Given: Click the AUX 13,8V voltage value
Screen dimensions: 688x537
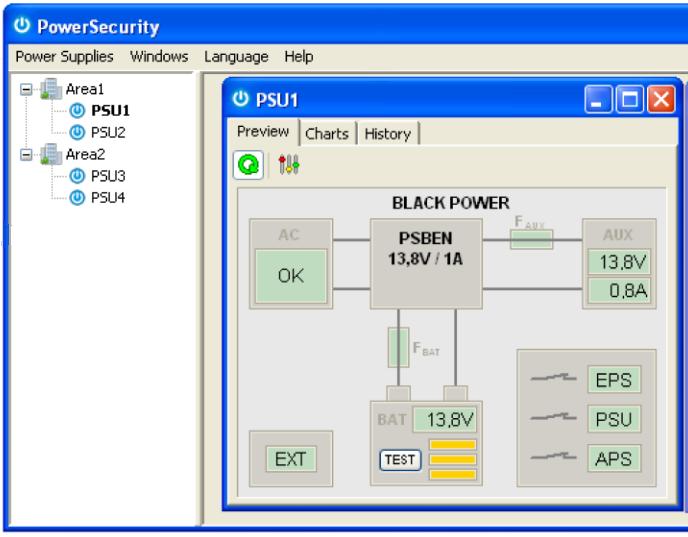Looking at the screenshot, I should coord(619,262).
